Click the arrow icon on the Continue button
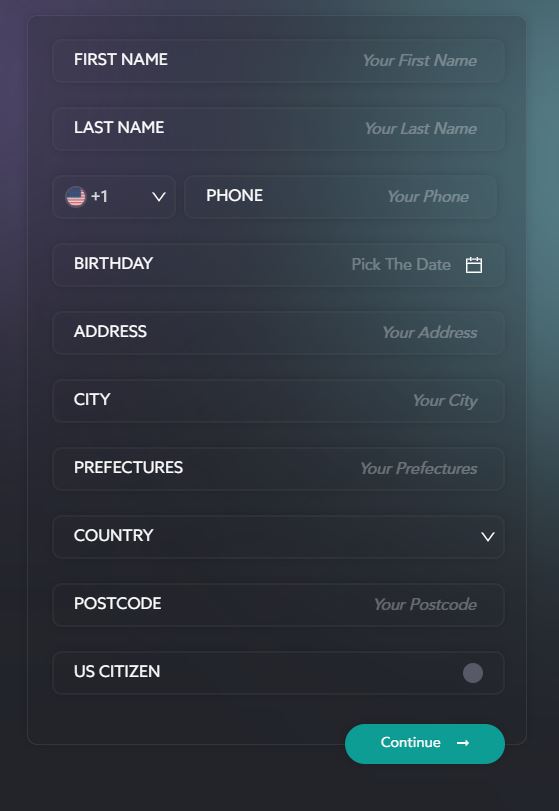This screenshot has width=559, height=811. [463, 743]
